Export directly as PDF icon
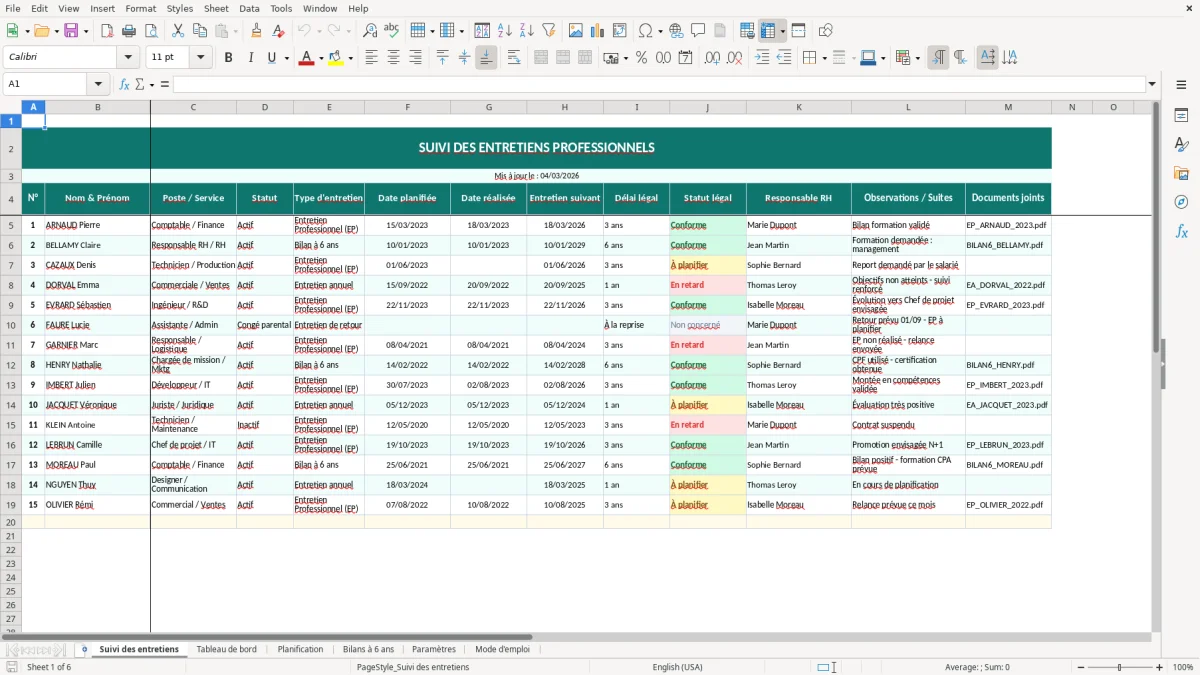The width and height of the screenshot is (1200, 675). pyautogui.click(x=107, y=31)
